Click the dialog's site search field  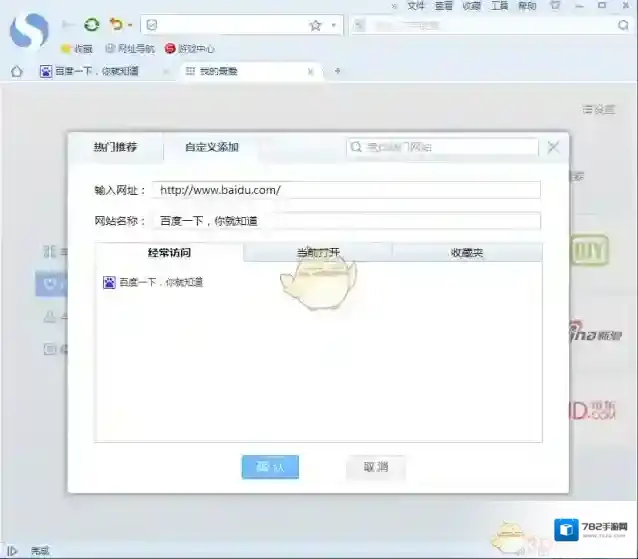pos(442,147)
